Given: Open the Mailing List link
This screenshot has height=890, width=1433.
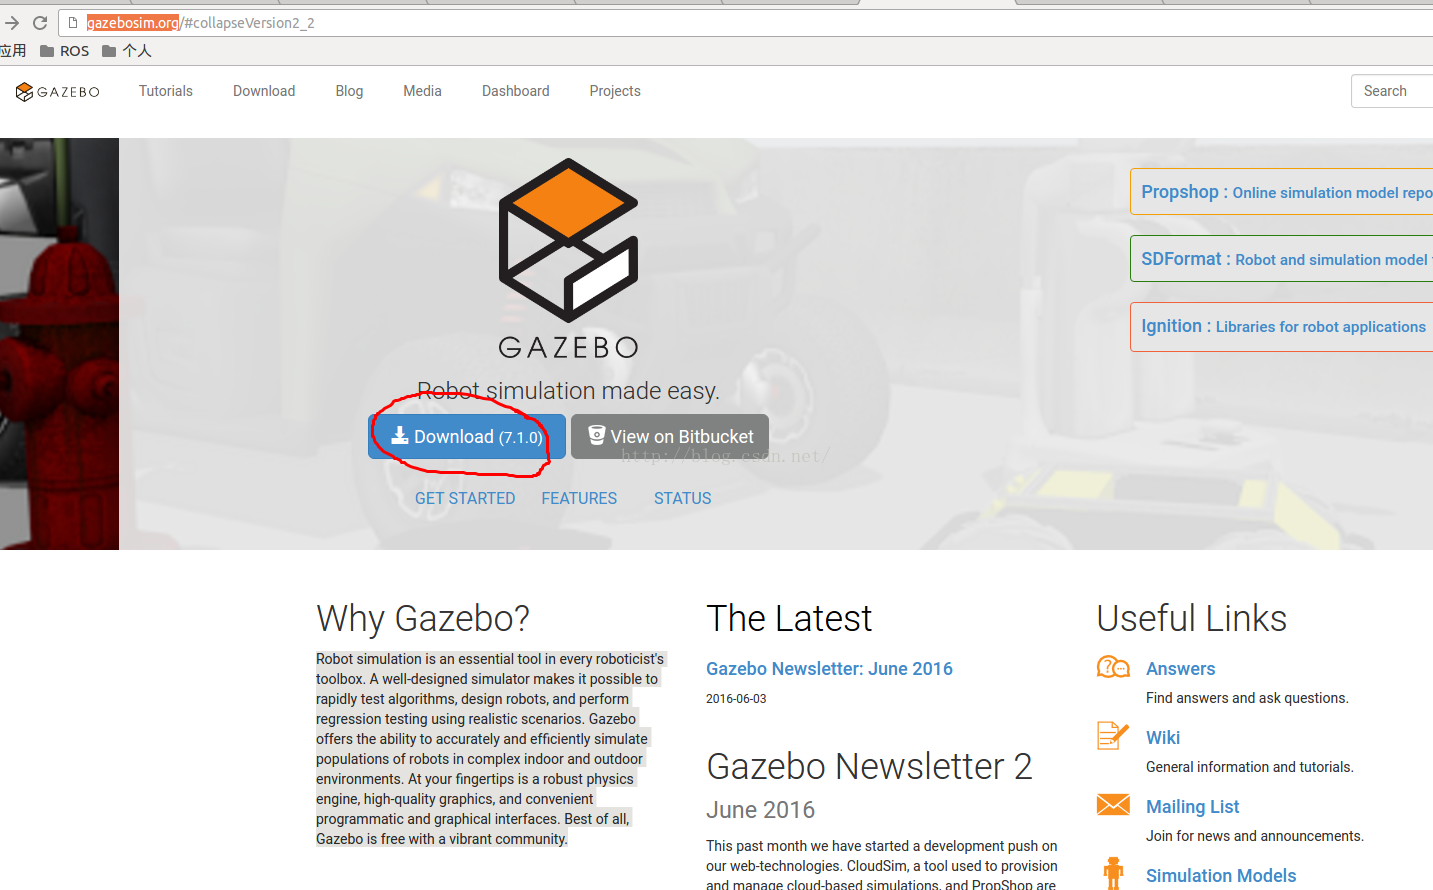Looking at the screenshot, I should click(1192, 807).
